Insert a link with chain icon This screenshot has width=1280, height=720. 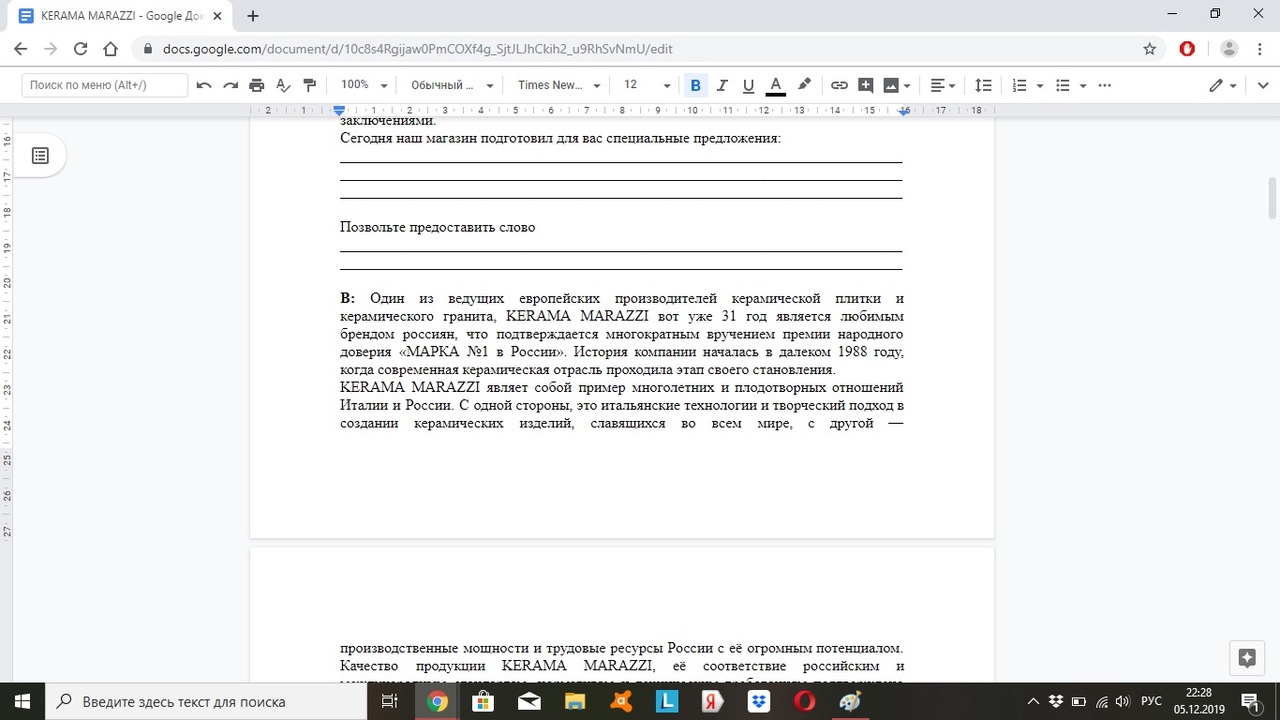(839, 85)
